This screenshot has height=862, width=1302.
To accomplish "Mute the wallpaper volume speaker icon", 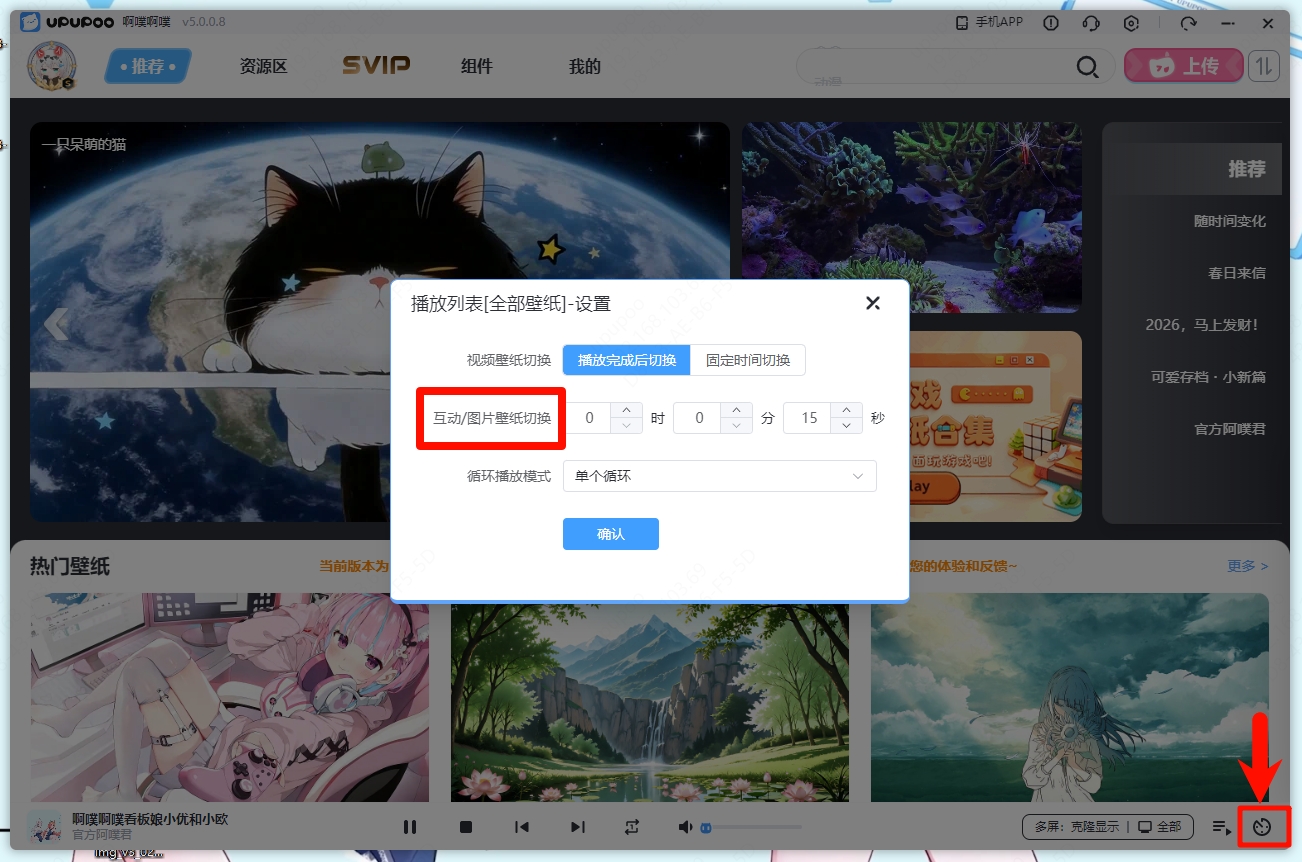I will pyautogui.click(x=685, y=827).
